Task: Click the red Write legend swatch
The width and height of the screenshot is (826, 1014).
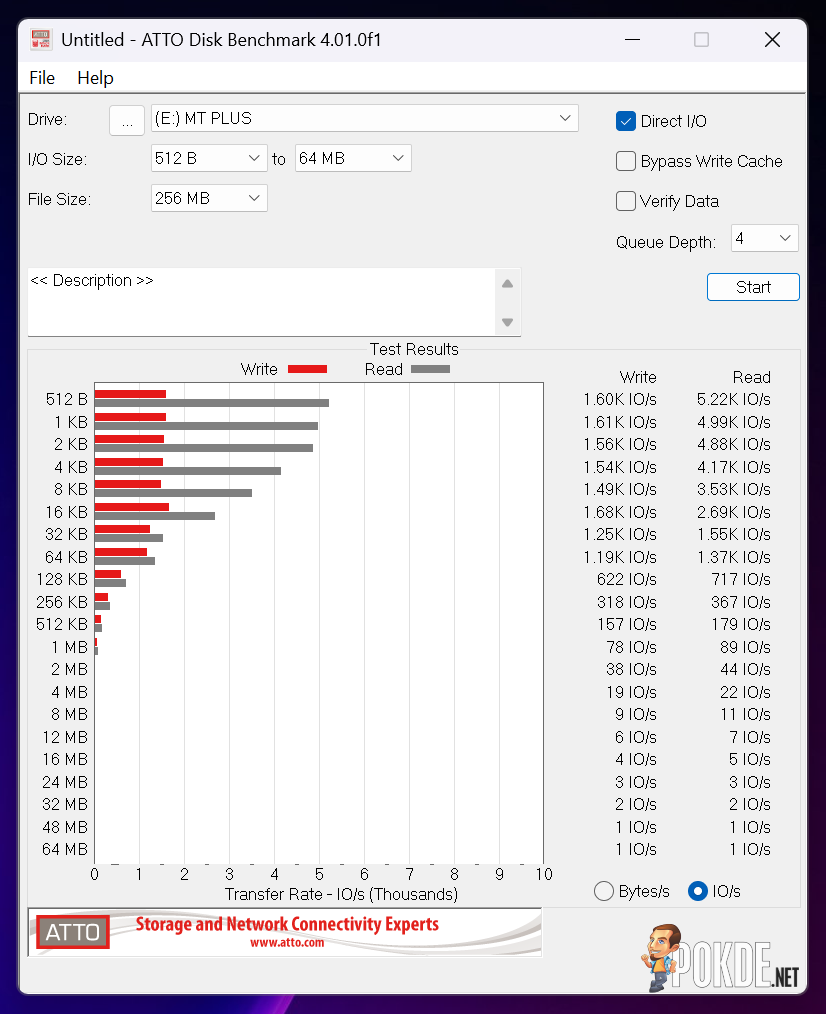Action: [x=307, y=369]
